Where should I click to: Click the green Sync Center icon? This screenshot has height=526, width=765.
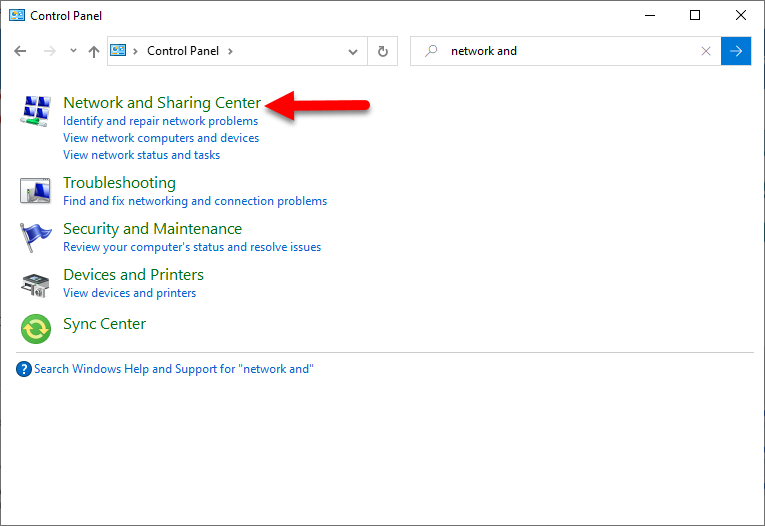click(x=35, y=326)
